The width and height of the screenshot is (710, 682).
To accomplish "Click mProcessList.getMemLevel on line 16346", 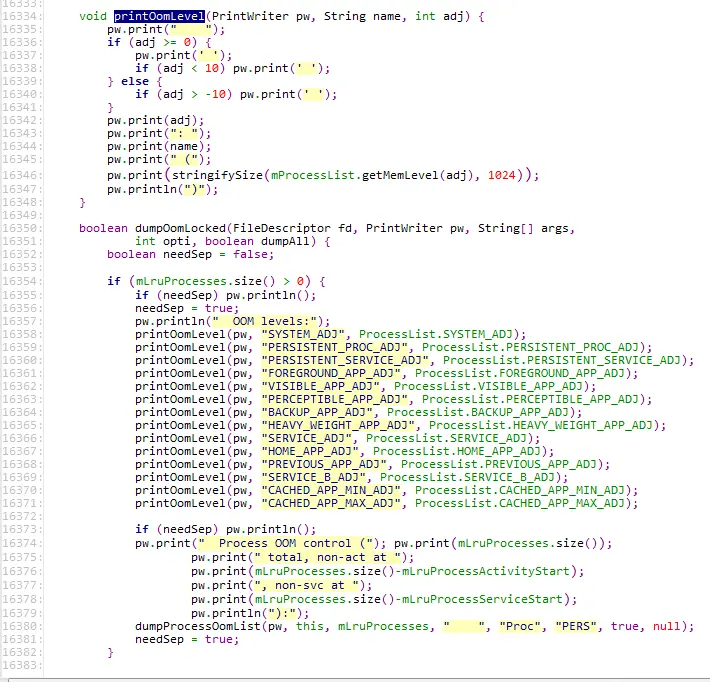I will (355, 175).
